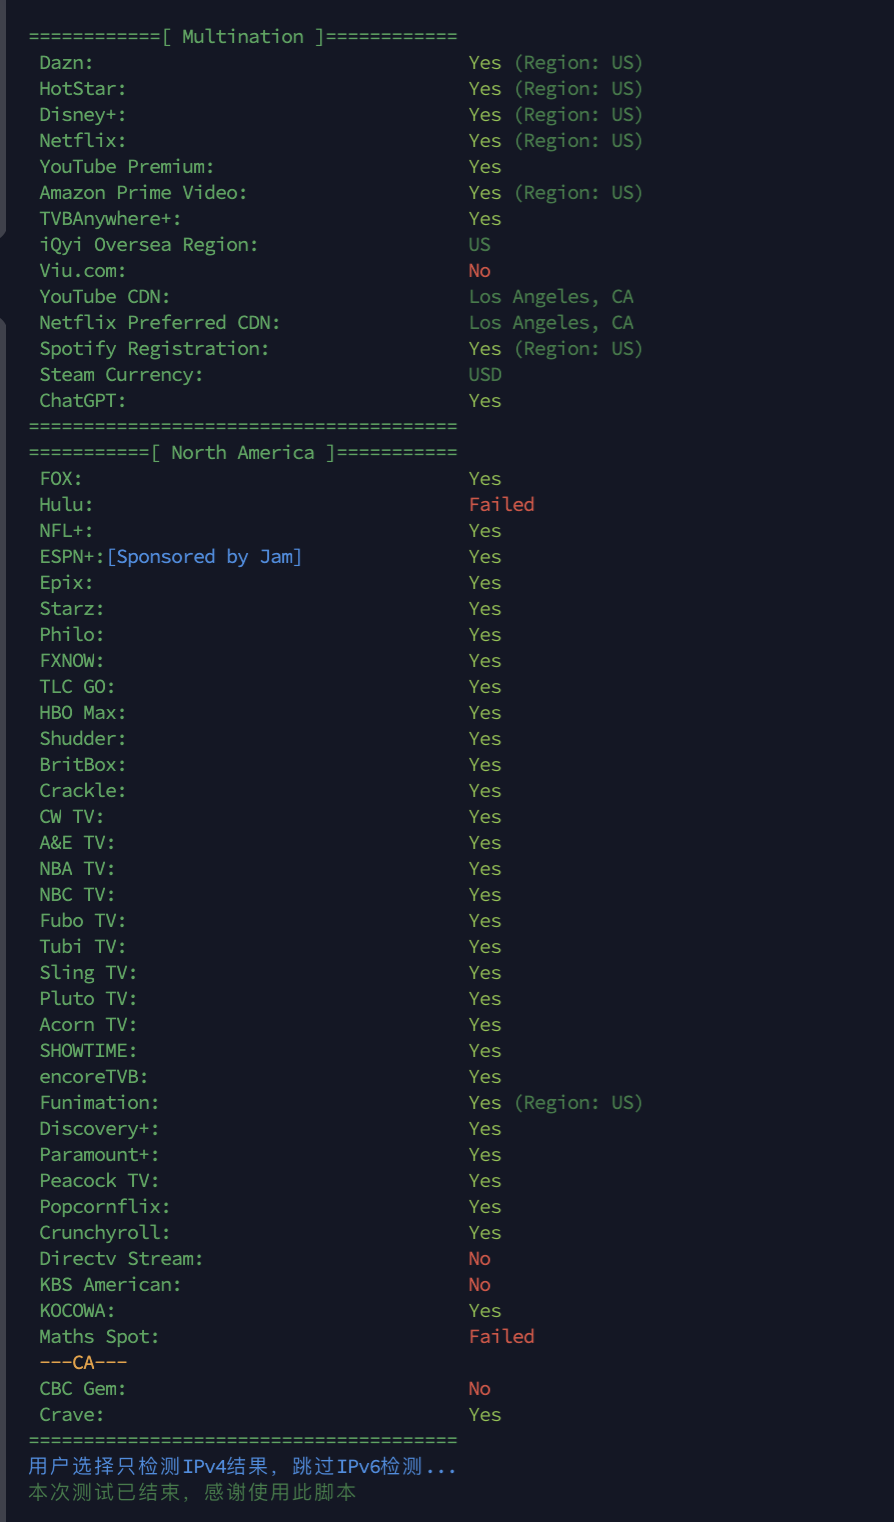Click the final gray test-ended message
The image size is (894, 1522).
point(192,1493)
